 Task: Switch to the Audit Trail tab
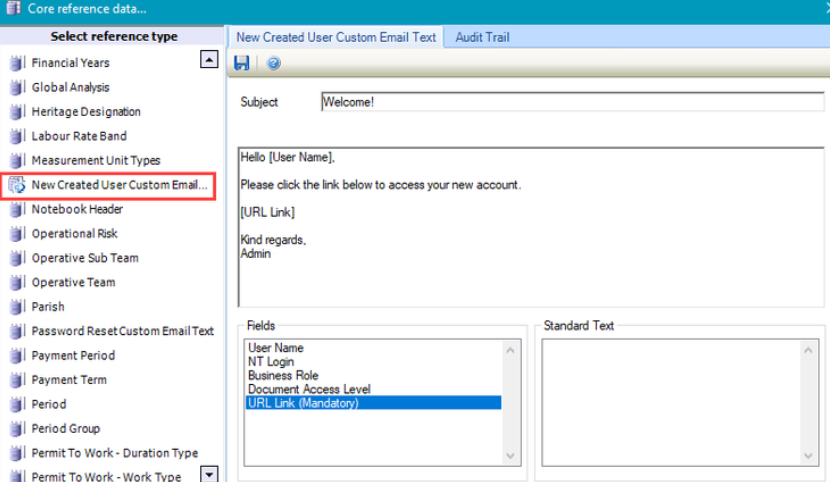pos(482,37)
